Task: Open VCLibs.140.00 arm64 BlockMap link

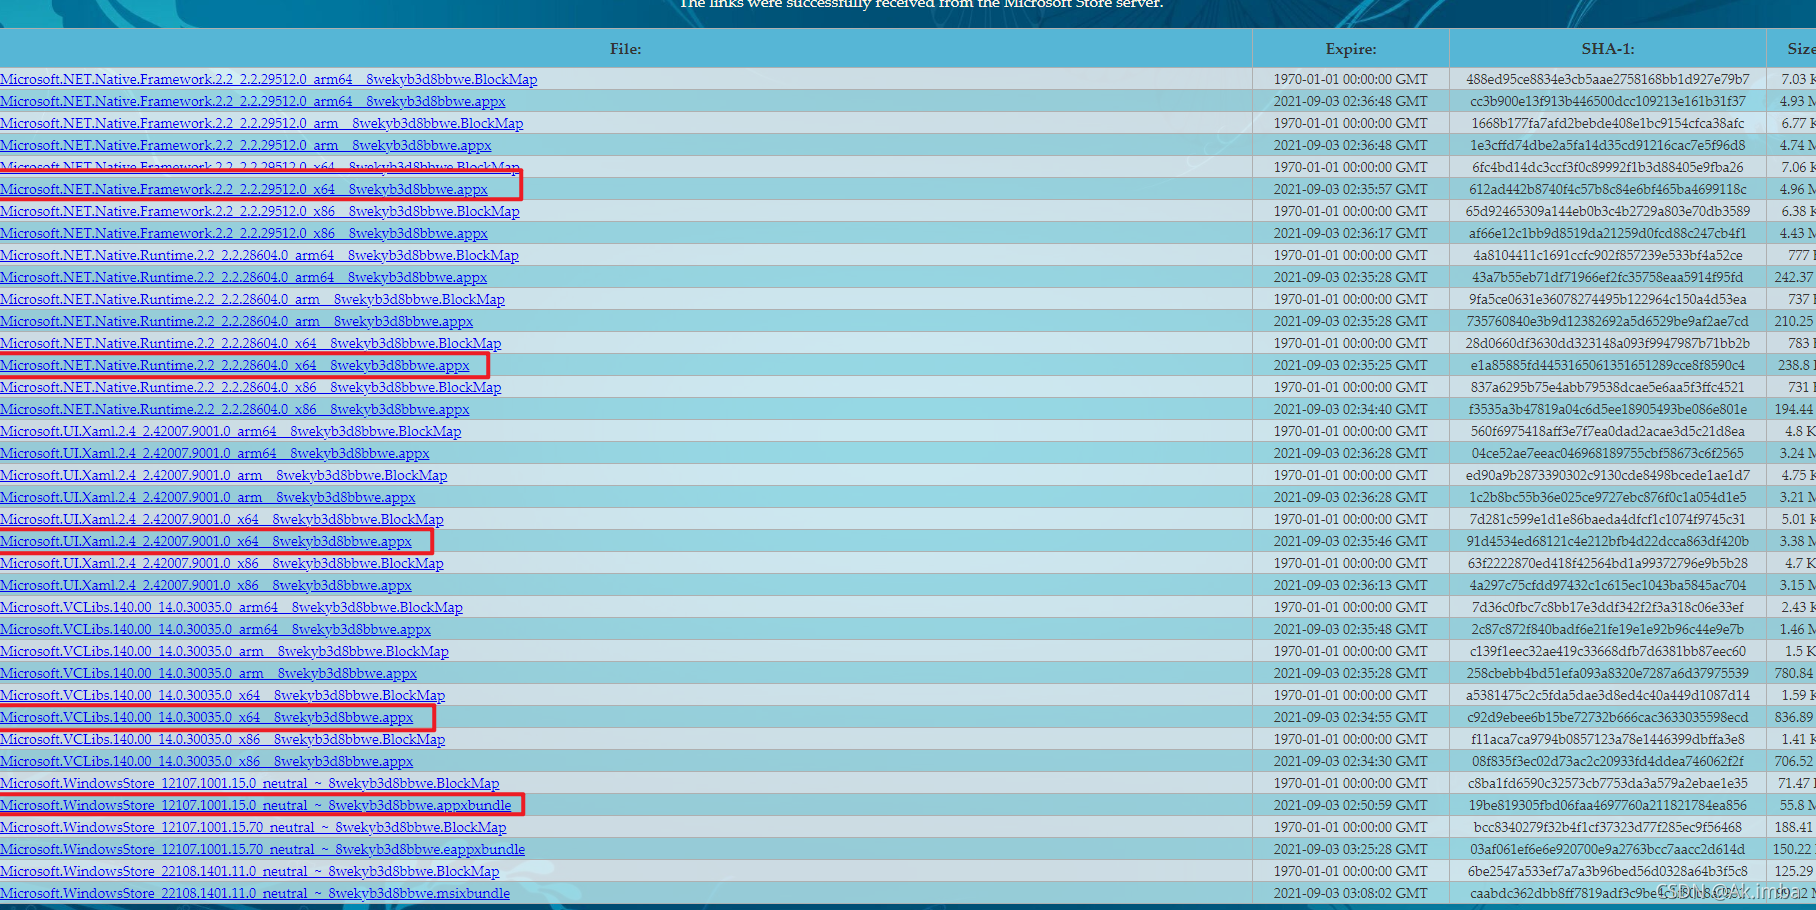Action: pos(232,607)
